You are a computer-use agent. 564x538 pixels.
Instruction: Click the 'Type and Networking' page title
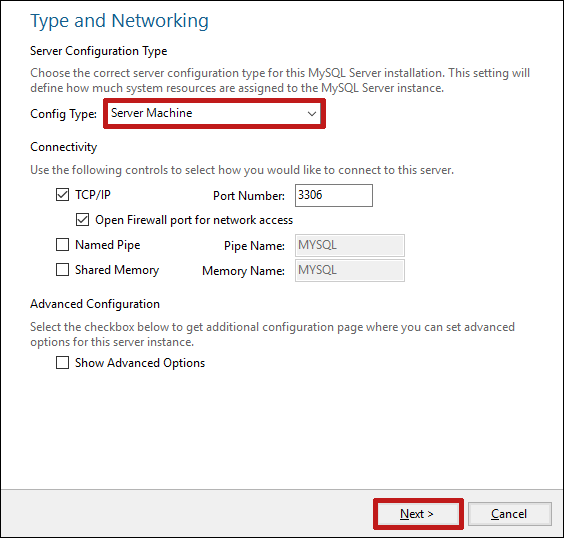(119, 21)
